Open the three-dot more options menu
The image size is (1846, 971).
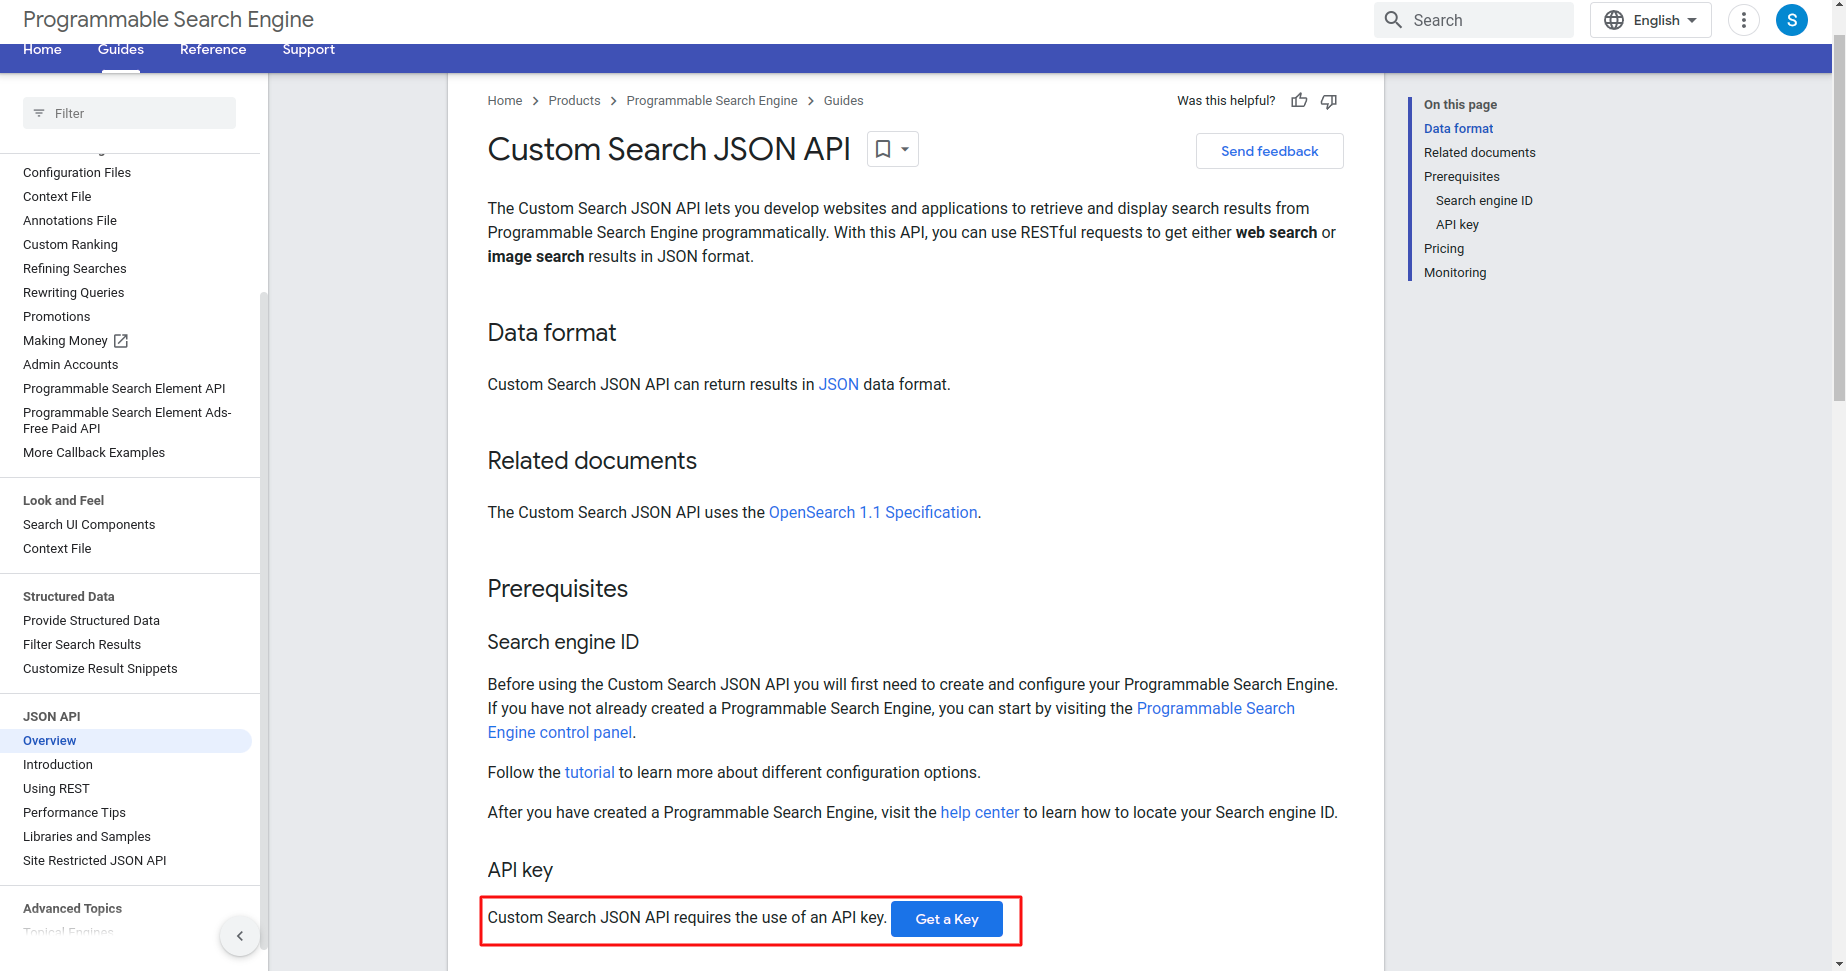click(1743, 20)
